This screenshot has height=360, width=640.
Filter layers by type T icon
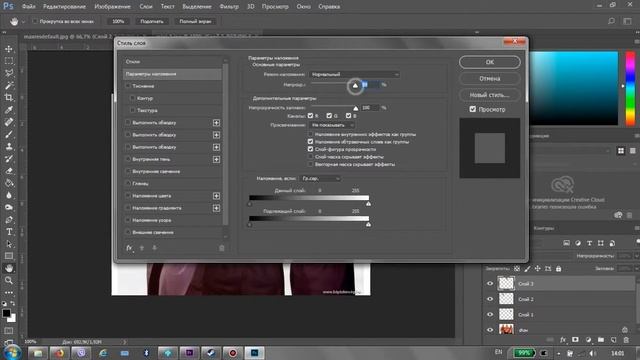click(589, 243)
